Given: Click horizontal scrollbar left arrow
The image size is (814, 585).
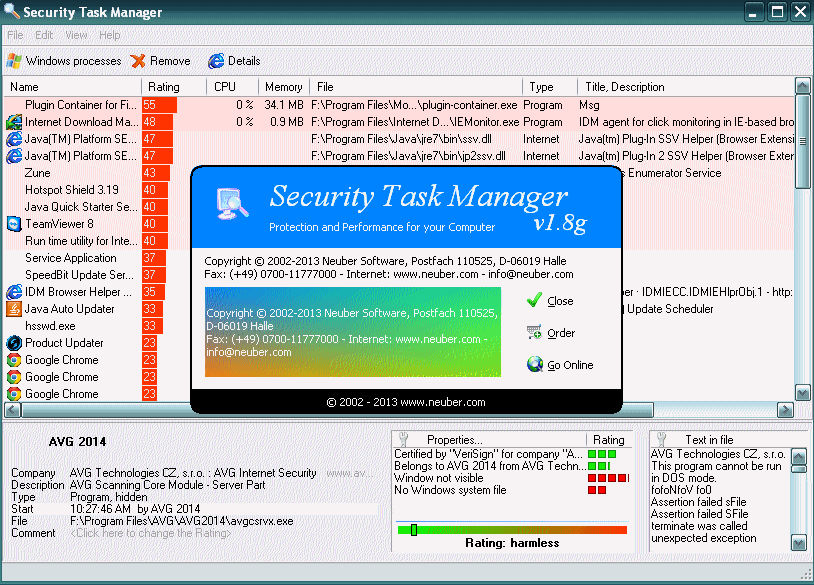Looking at the screenshot, I should pyautogui.click(x=12, y=410).
